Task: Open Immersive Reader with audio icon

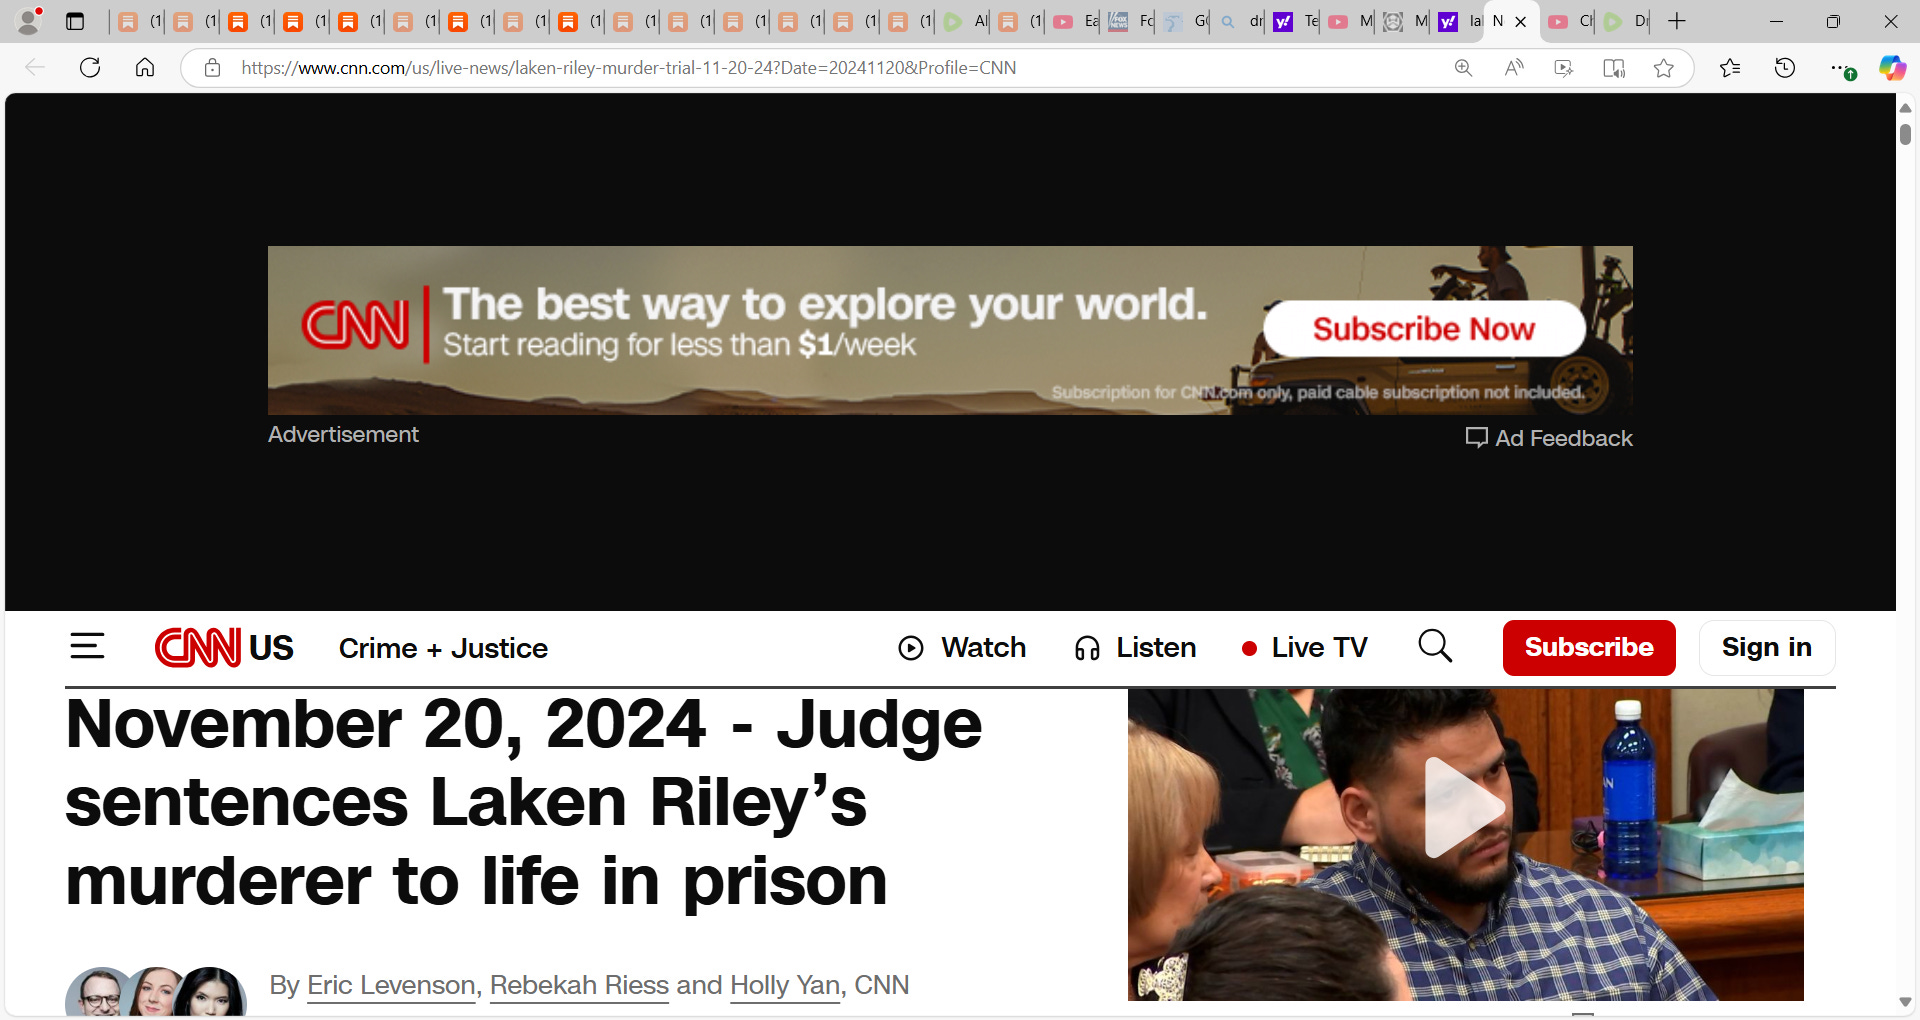Action: pos(1614,67)
